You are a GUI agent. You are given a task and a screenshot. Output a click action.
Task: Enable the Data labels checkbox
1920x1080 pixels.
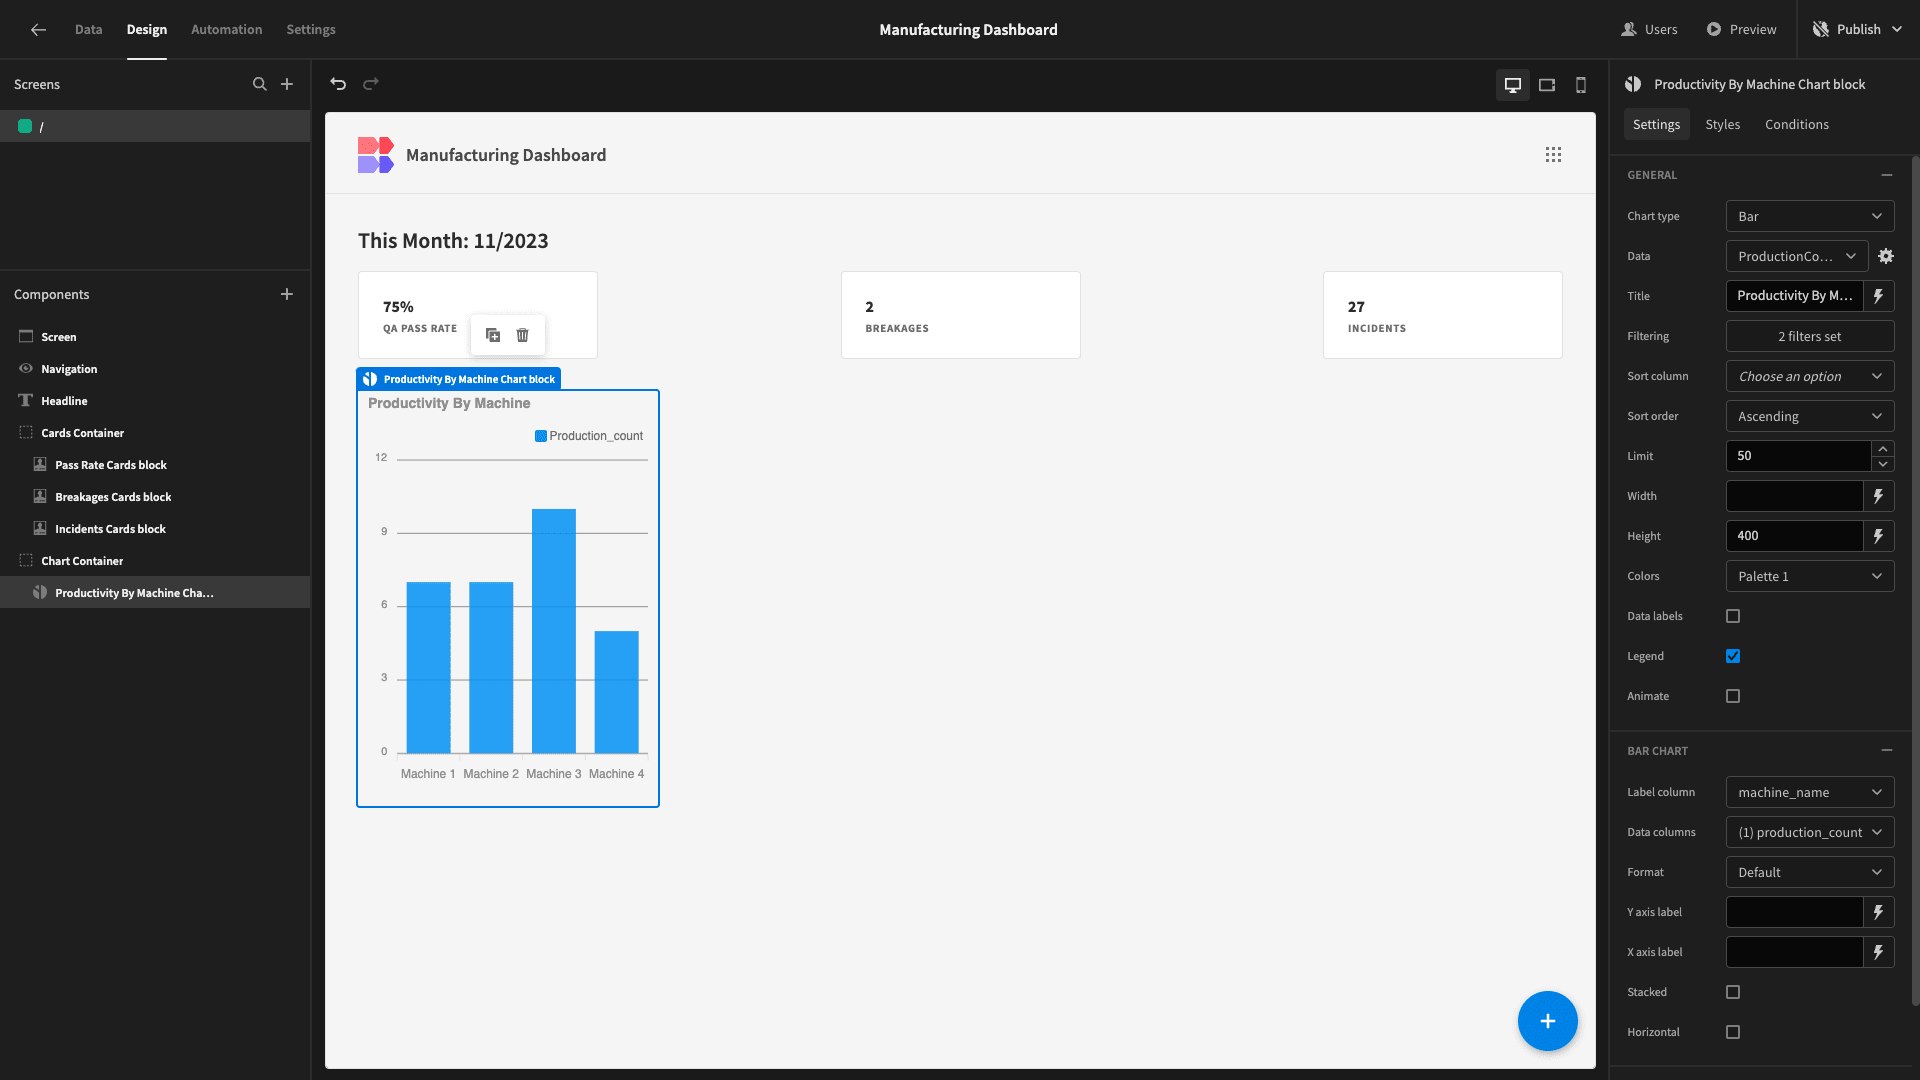[1733, 616]
